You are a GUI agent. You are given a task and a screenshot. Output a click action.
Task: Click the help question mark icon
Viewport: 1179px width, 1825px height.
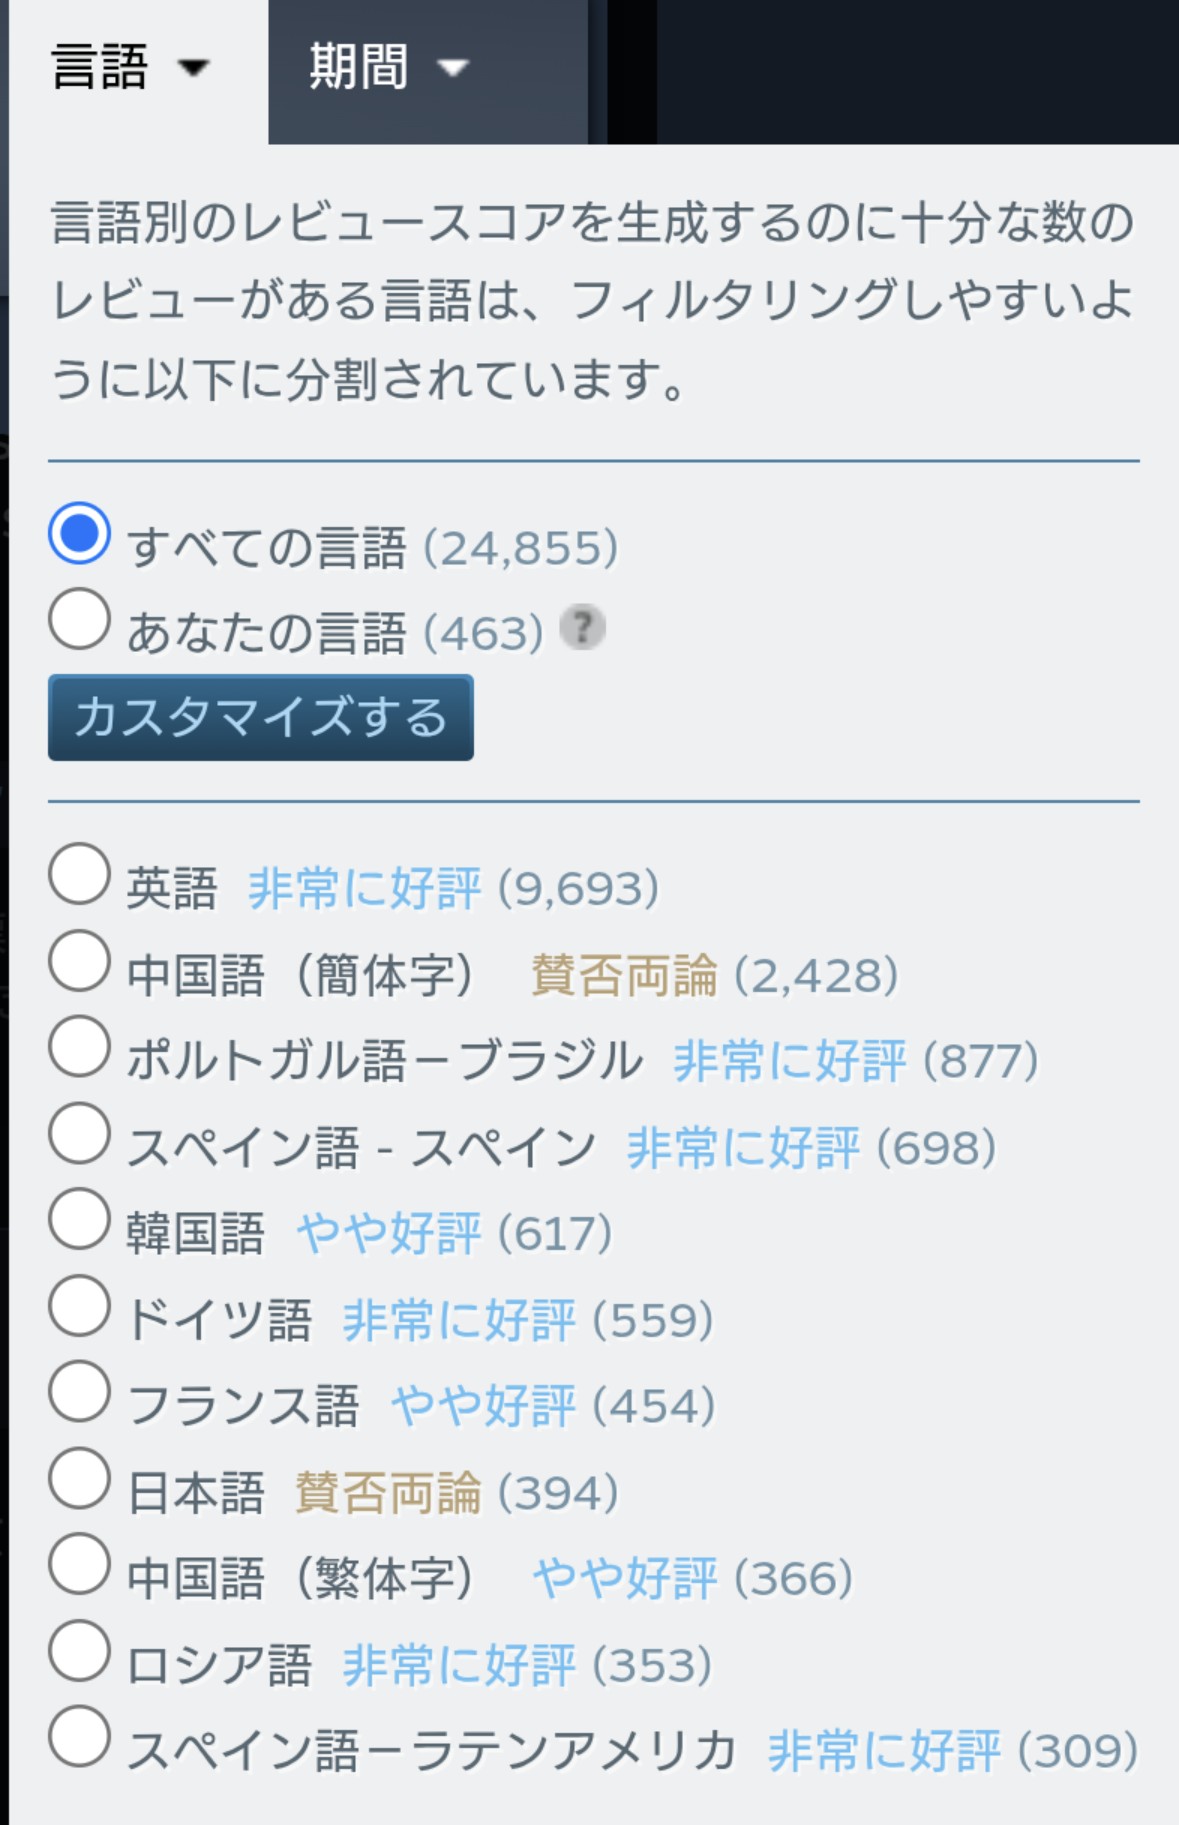(x=582, y=629)
